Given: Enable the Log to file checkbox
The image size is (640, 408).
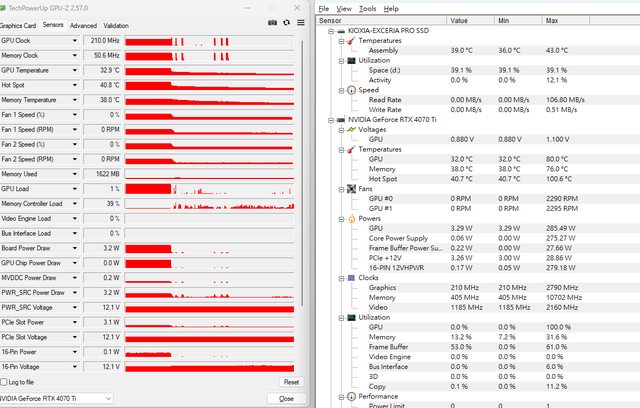Looking at the screenshot, I should [x=6, y=382].
